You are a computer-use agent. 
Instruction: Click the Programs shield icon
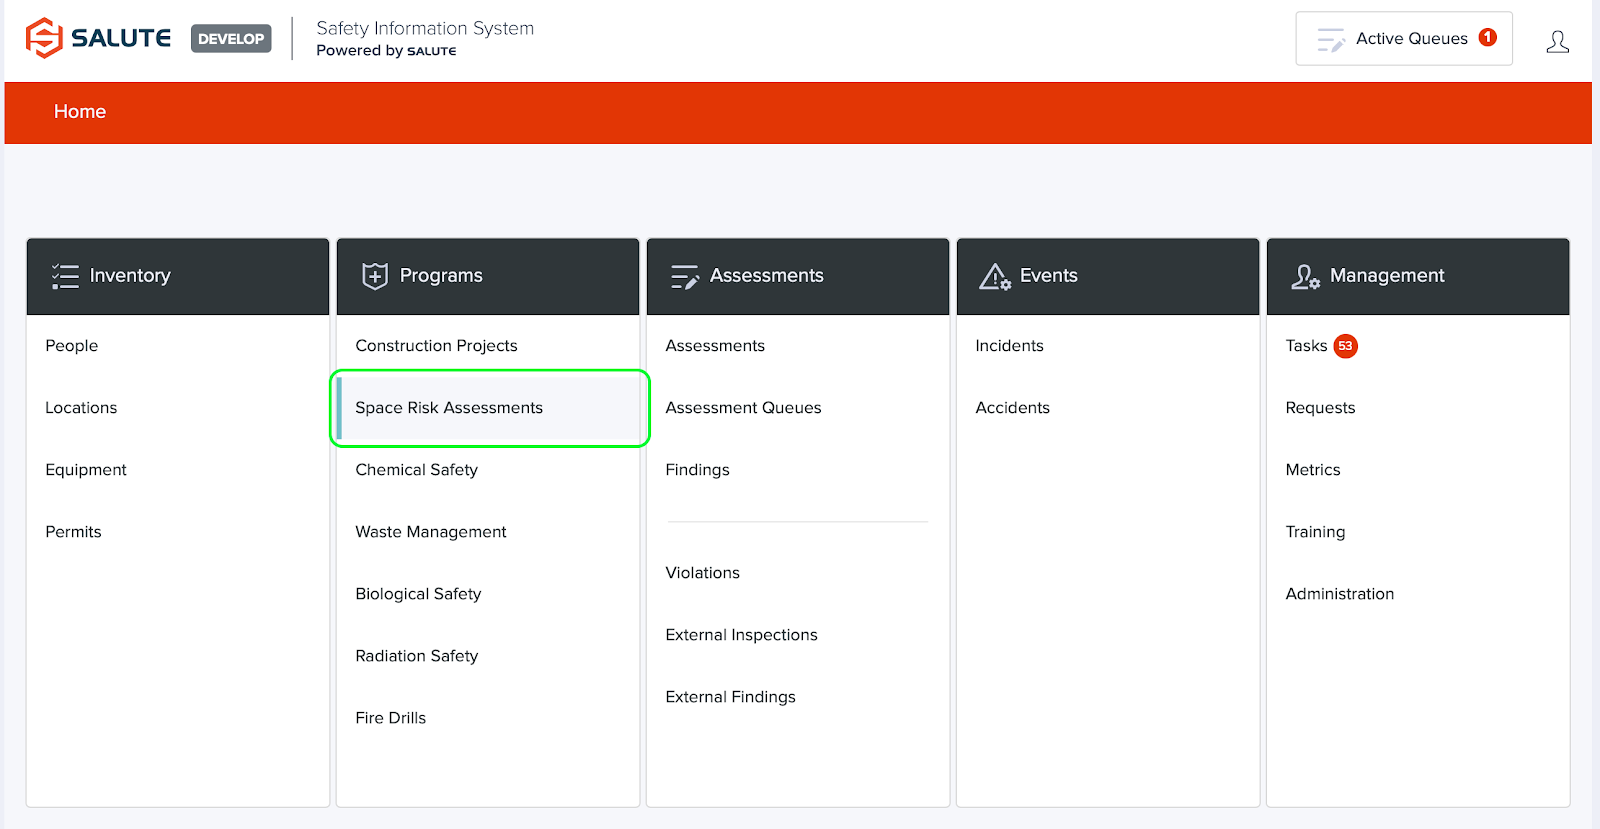pyautogui.click(x=375, y=276)
